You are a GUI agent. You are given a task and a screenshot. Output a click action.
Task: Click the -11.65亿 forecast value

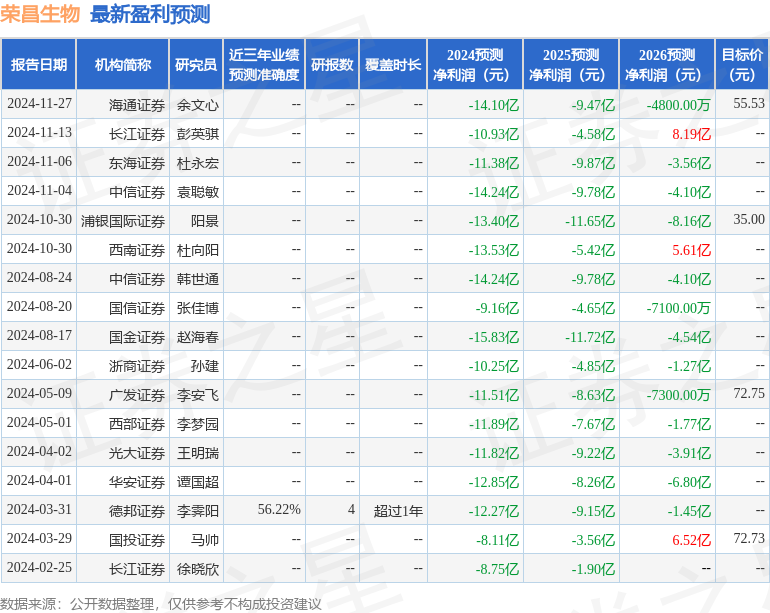tap(590, 221)
